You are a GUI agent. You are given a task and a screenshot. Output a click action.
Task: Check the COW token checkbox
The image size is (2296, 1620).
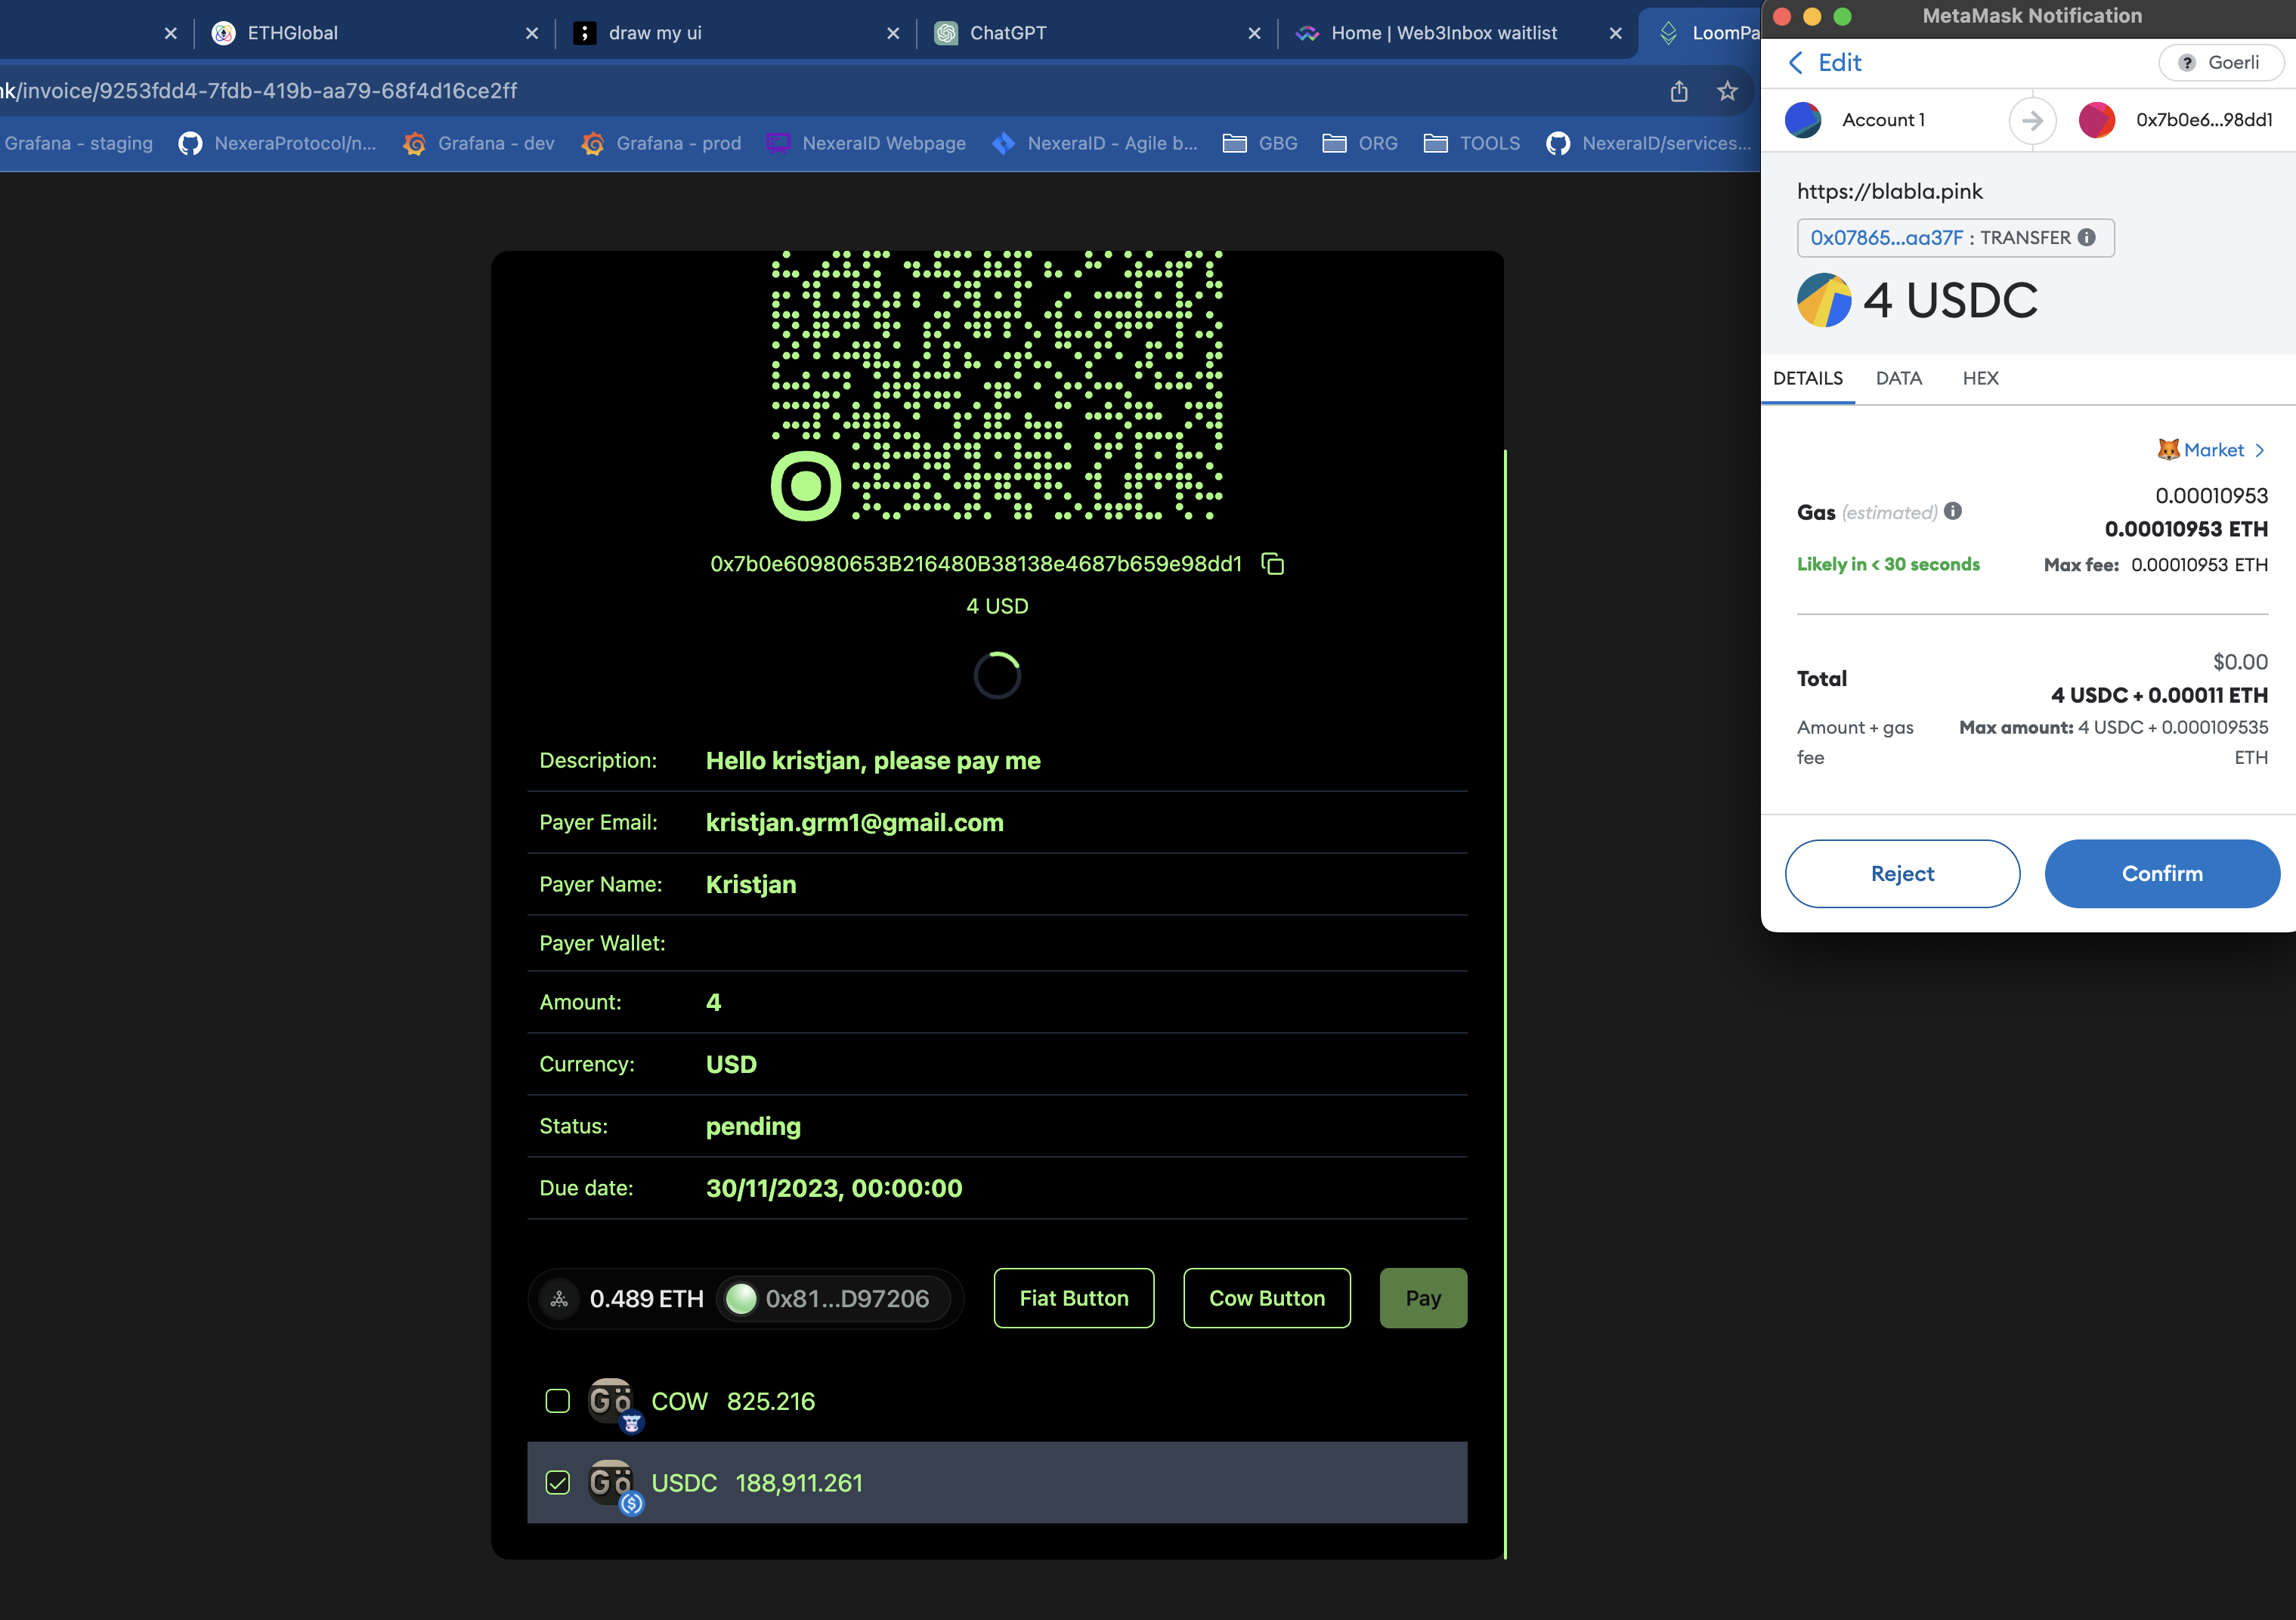(558, 1401)
